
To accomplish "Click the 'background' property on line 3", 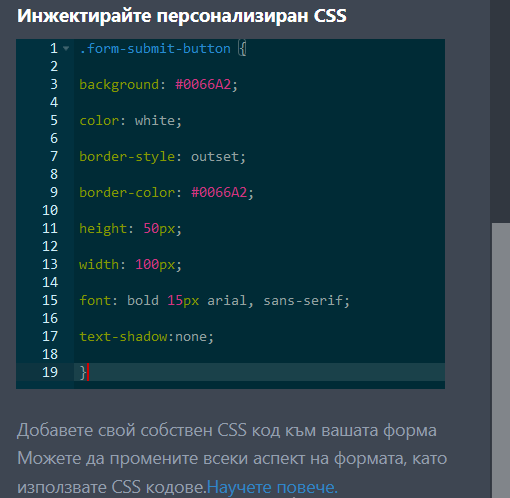I will tap(119, 84).
